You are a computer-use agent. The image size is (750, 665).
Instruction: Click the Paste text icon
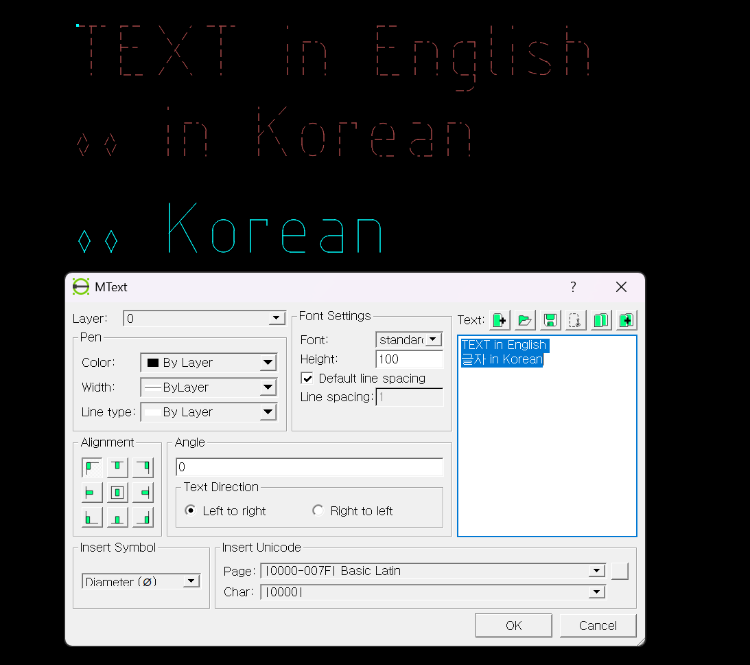click(x=626, y=320)
